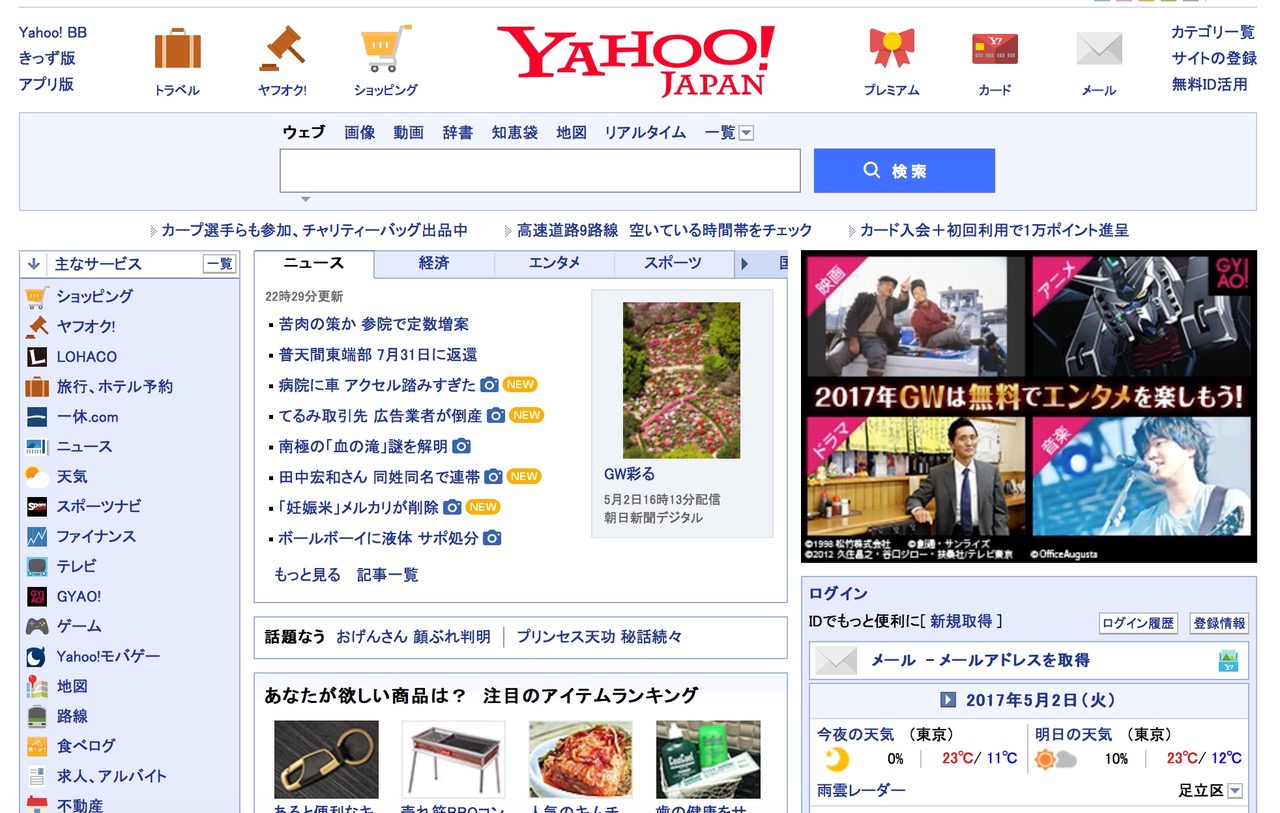1280x813 pixels.
Task: Click the Yahoo! JAPAN logo
Action: pyautogui.click(x=636, y=61)
